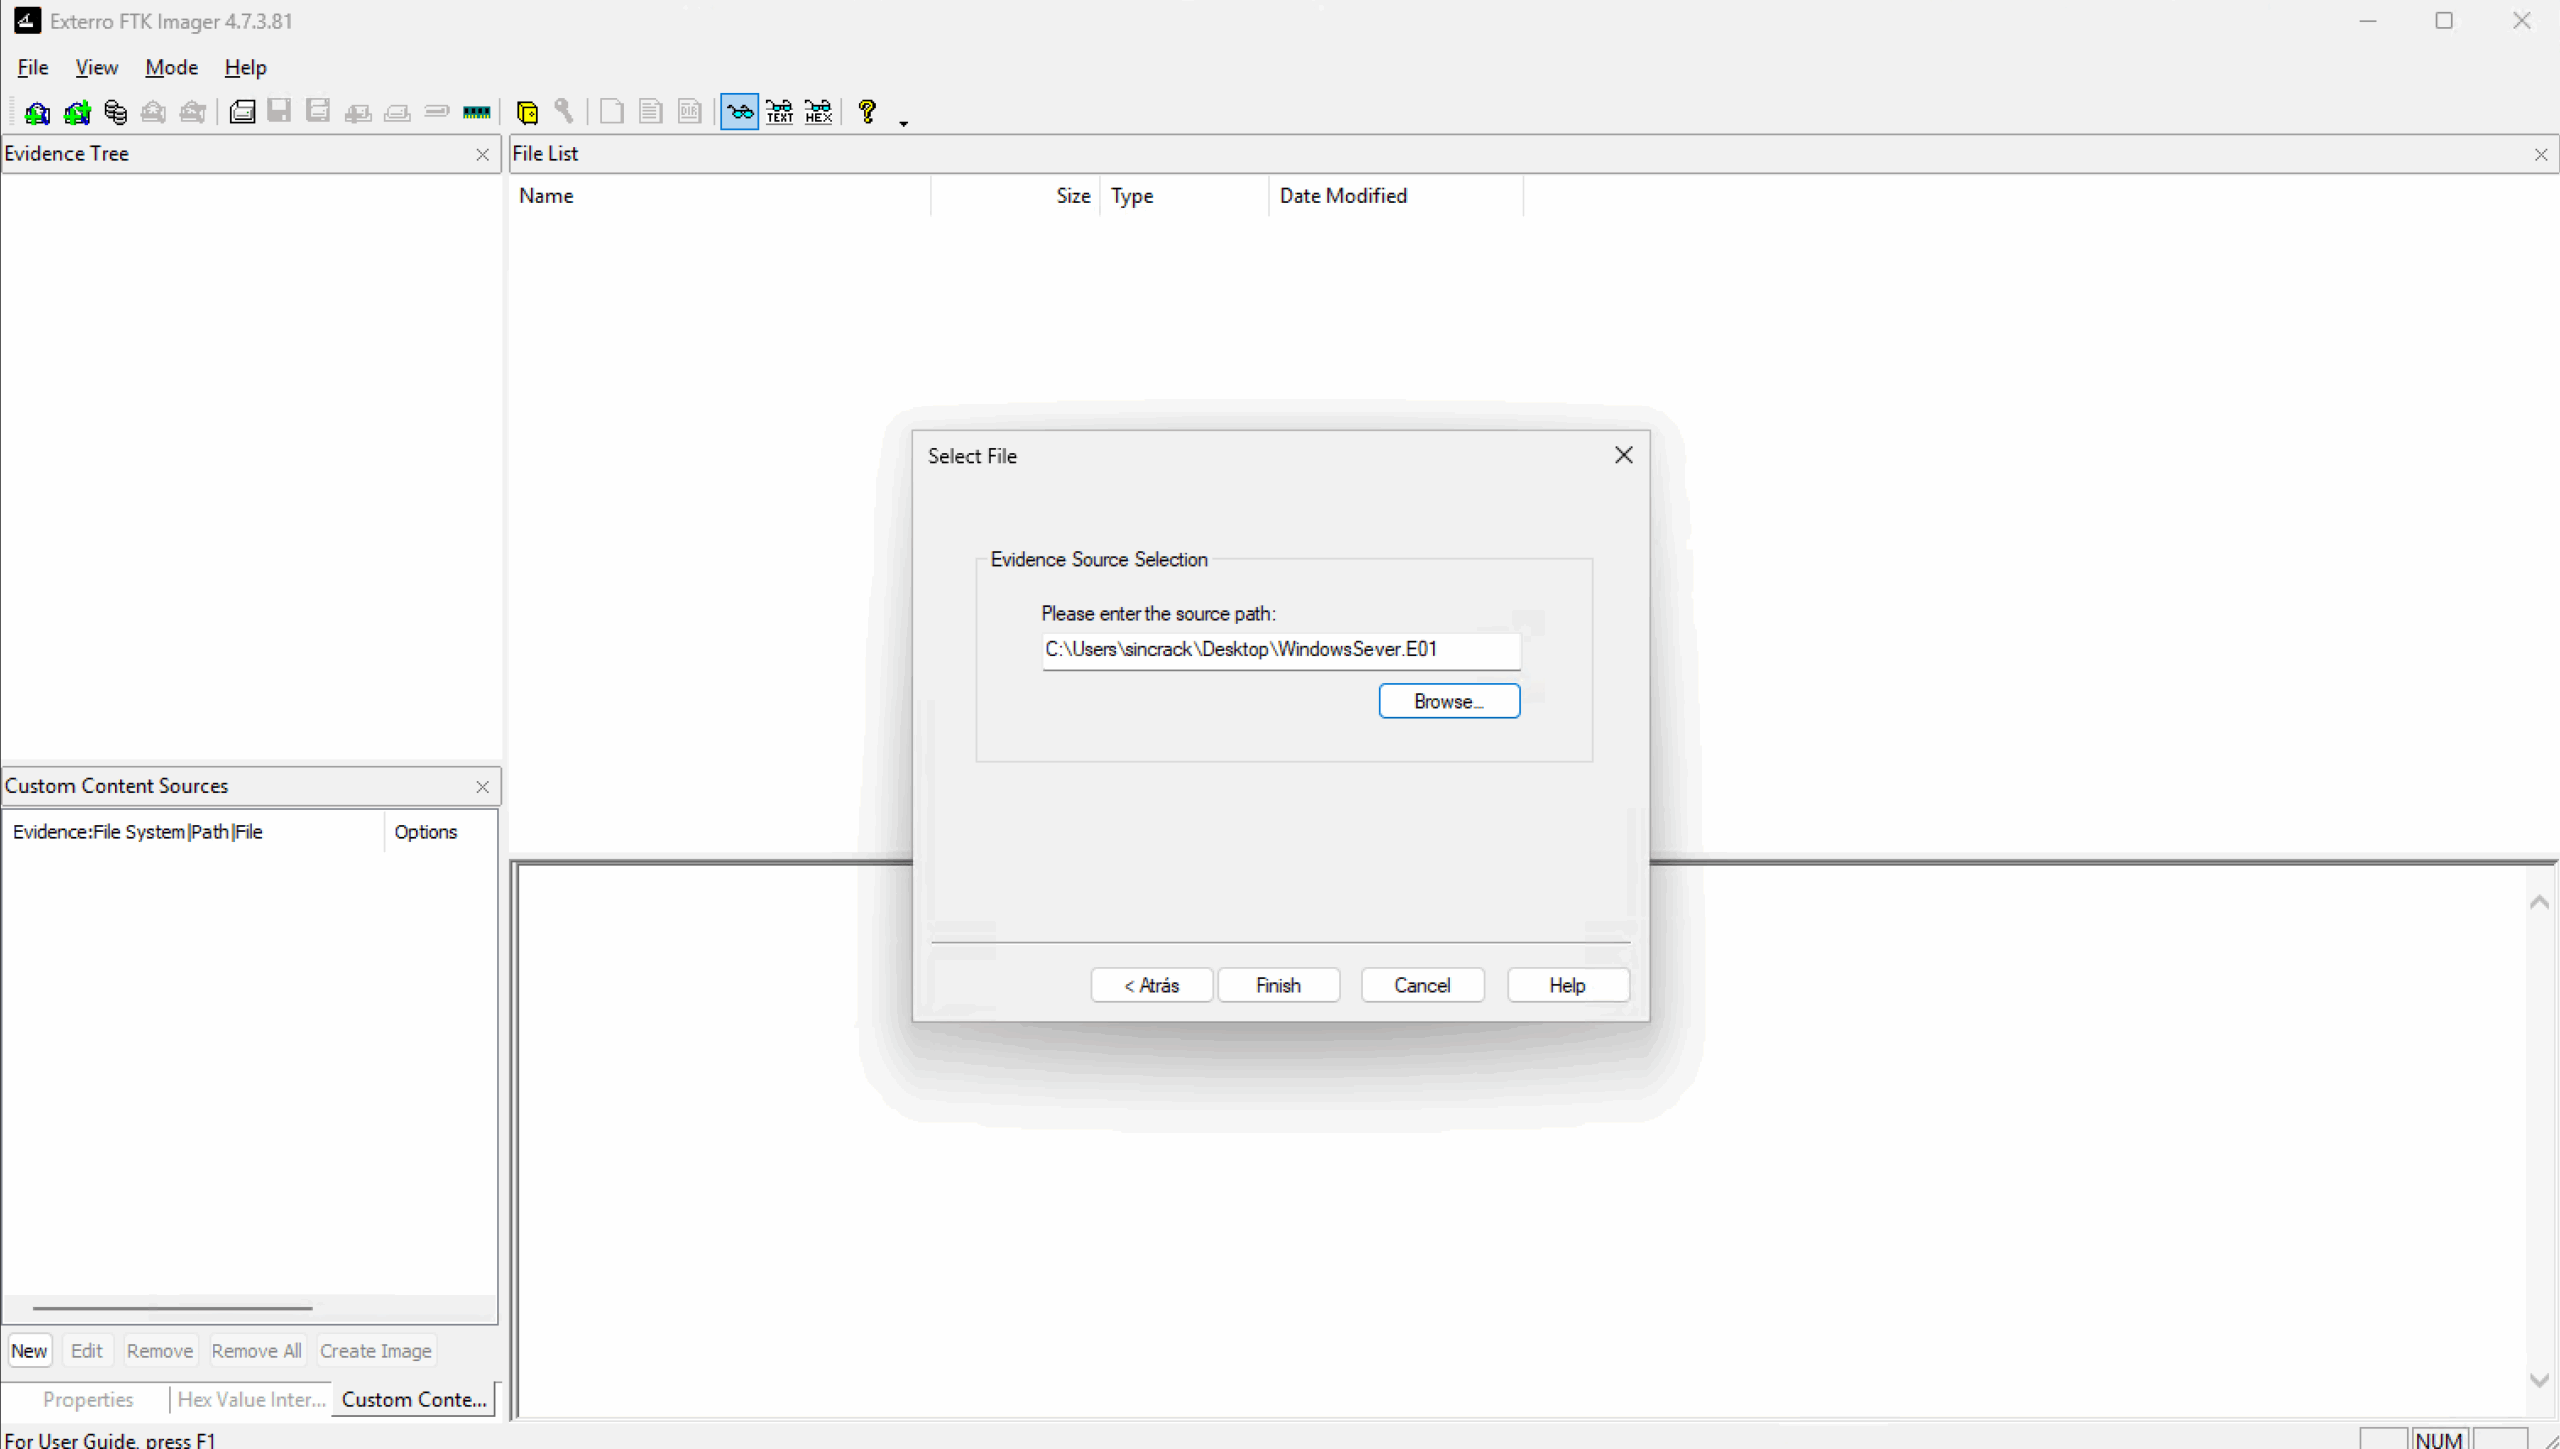Switch to the Hex Value Interpreter tab
The height and width of the screenshot is (1449, 2560).
point(252,1400)
